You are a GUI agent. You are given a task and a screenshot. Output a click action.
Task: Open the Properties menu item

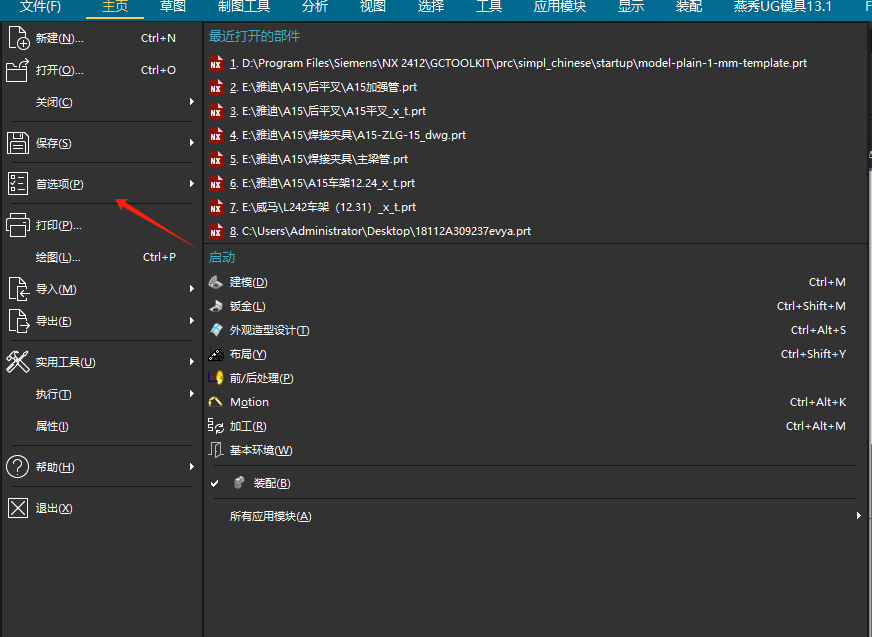[52, 426]
